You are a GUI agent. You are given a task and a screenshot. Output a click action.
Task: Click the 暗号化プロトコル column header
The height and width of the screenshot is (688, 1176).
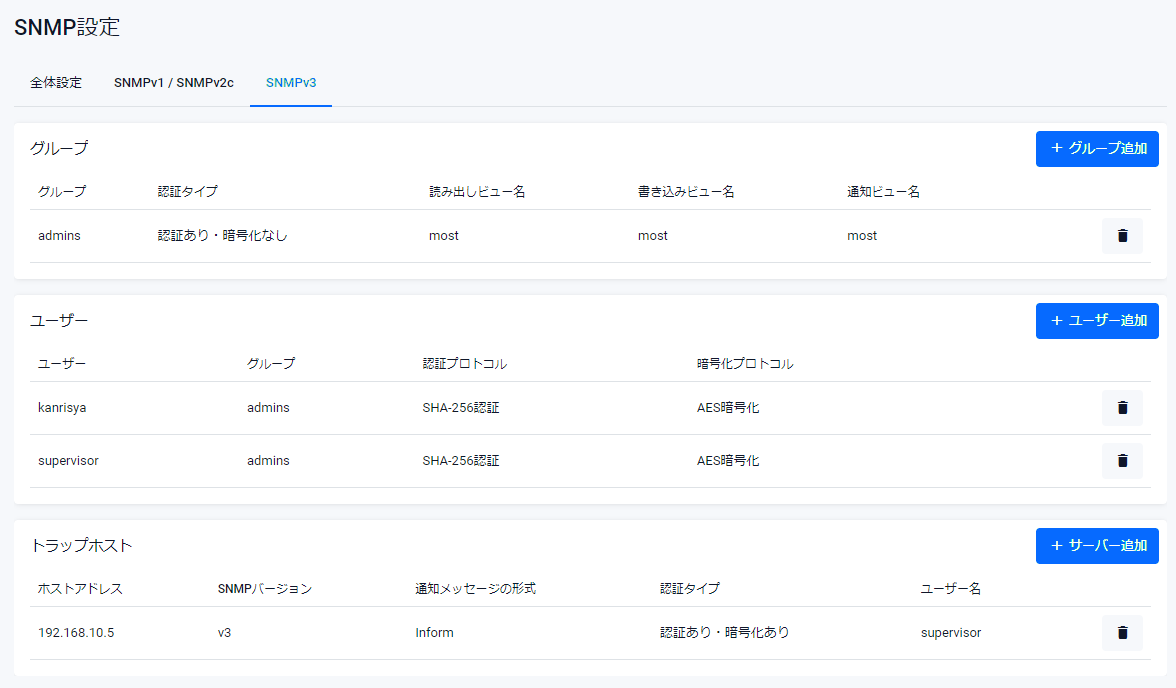[745, 364]
